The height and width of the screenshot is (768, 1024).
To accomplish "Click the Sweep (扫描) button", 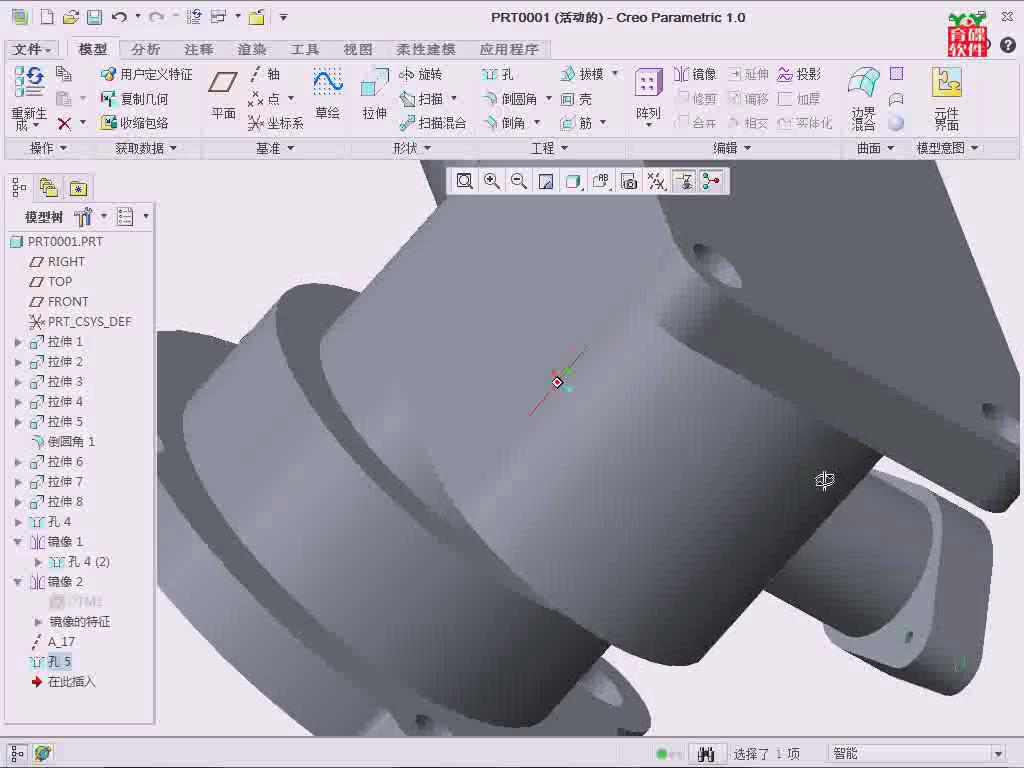I will click(x=421, y=99).
